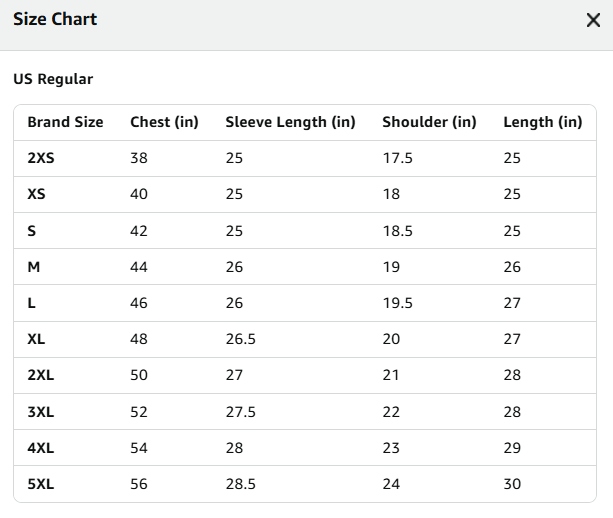Click length value 30 for 5XL

pos(512,484)
